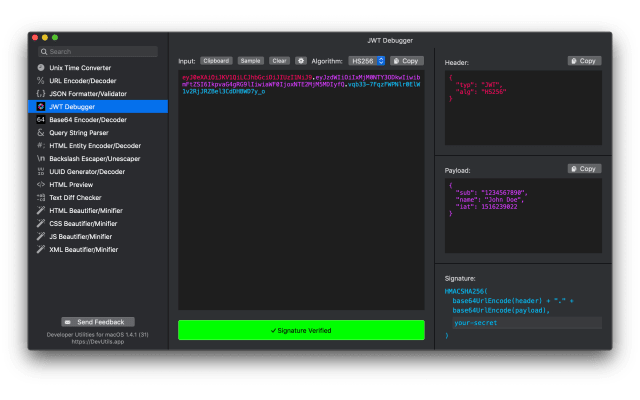Load a Sample token

(x=251, y=61)
